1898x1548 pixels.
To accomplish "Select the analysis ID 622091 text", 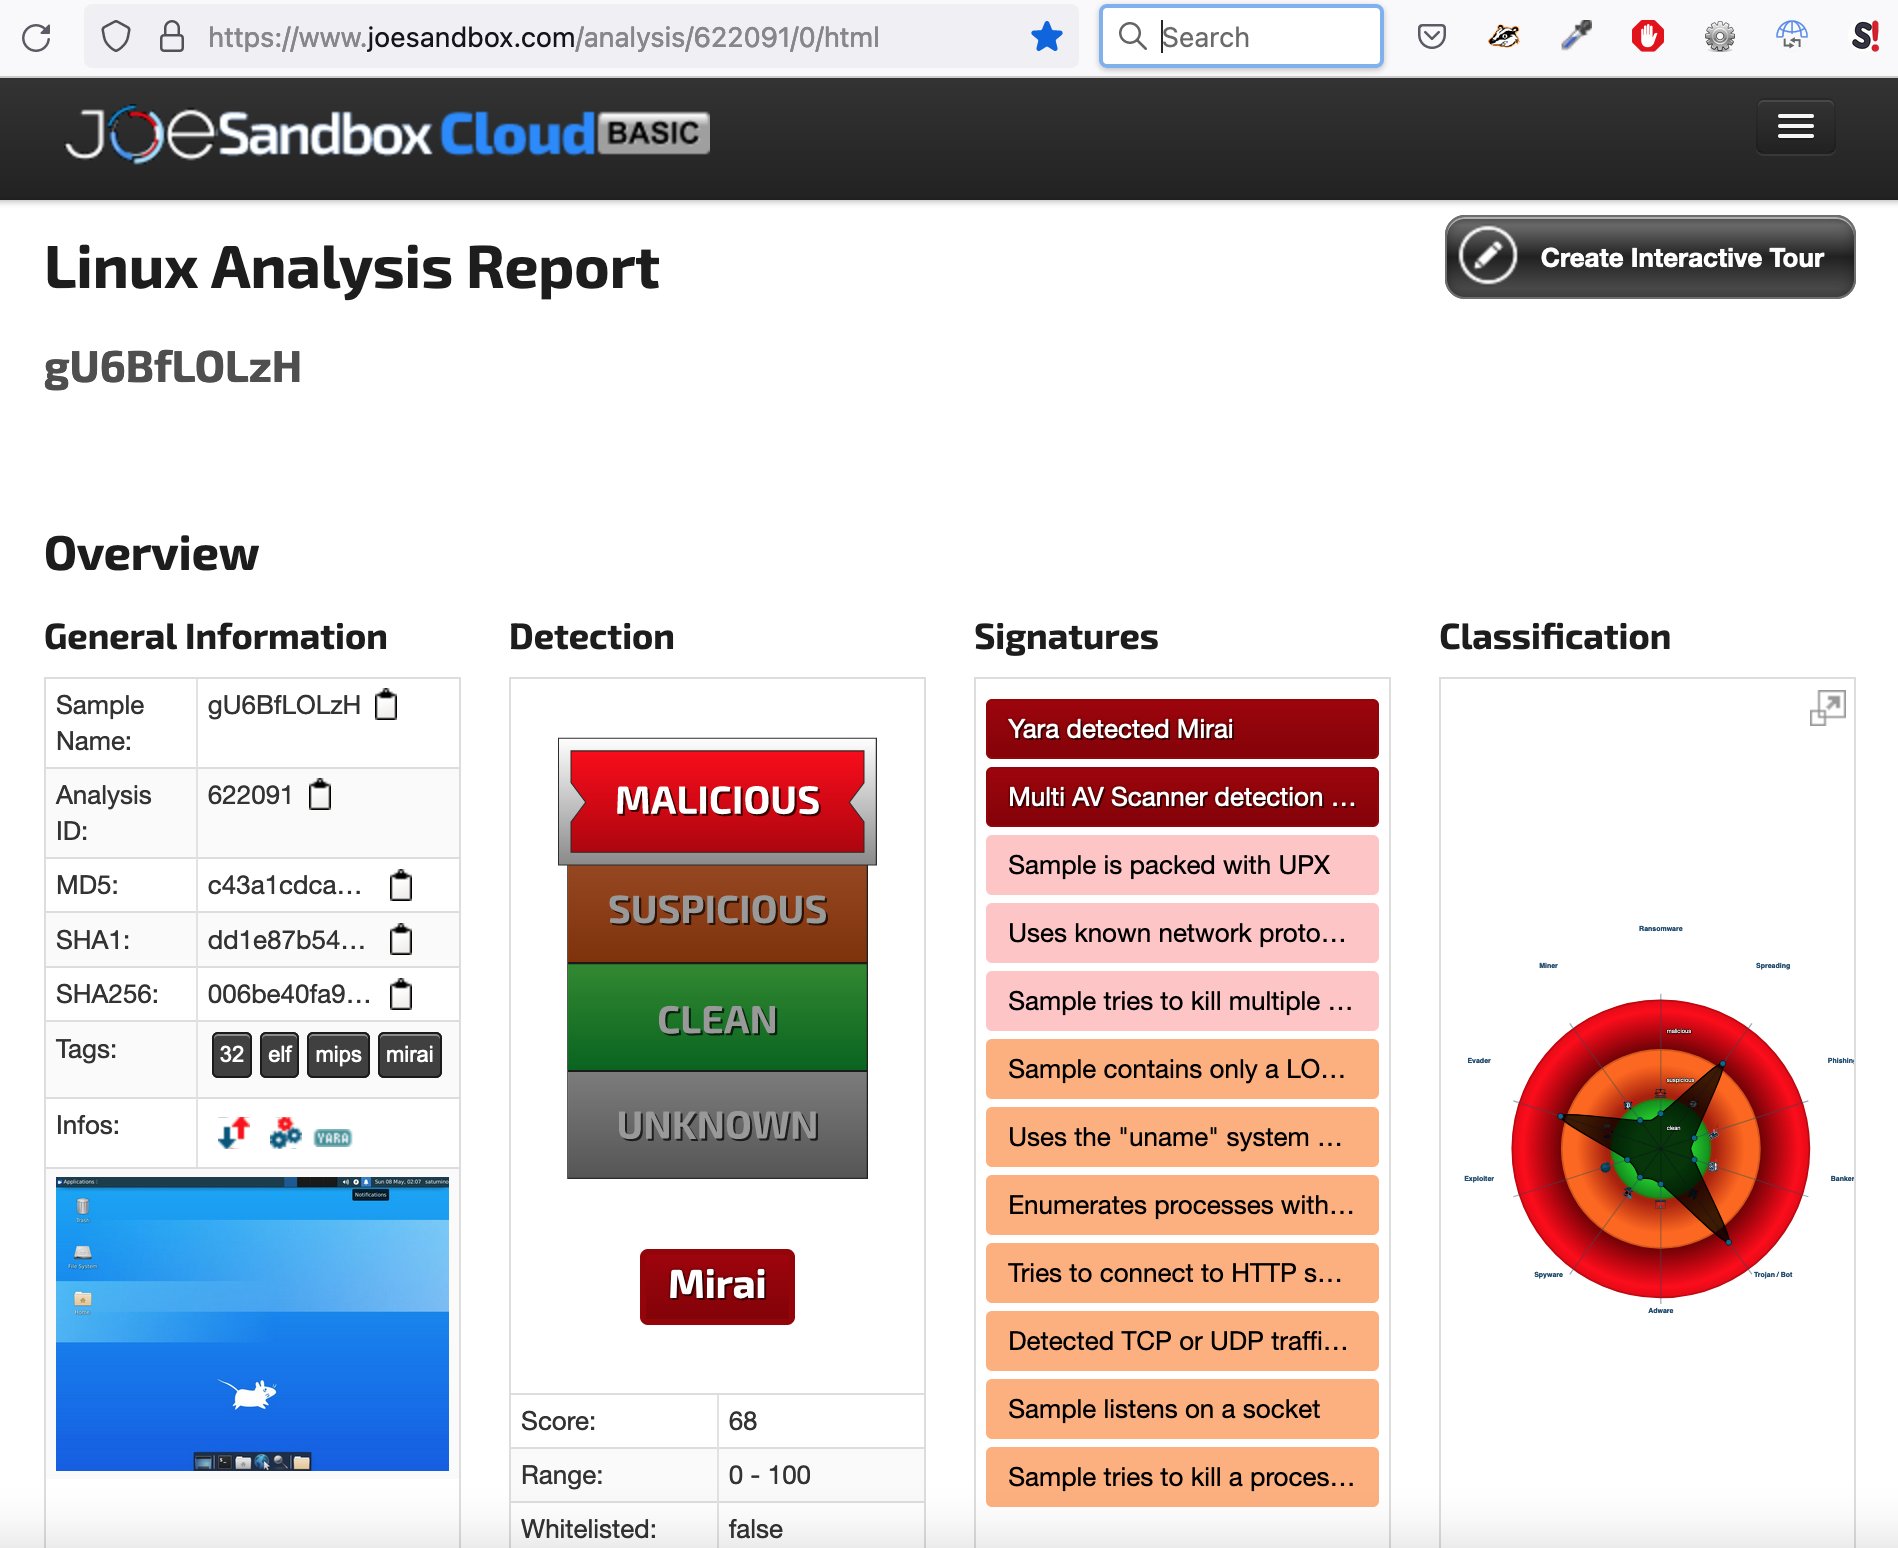I will (250, 795).
